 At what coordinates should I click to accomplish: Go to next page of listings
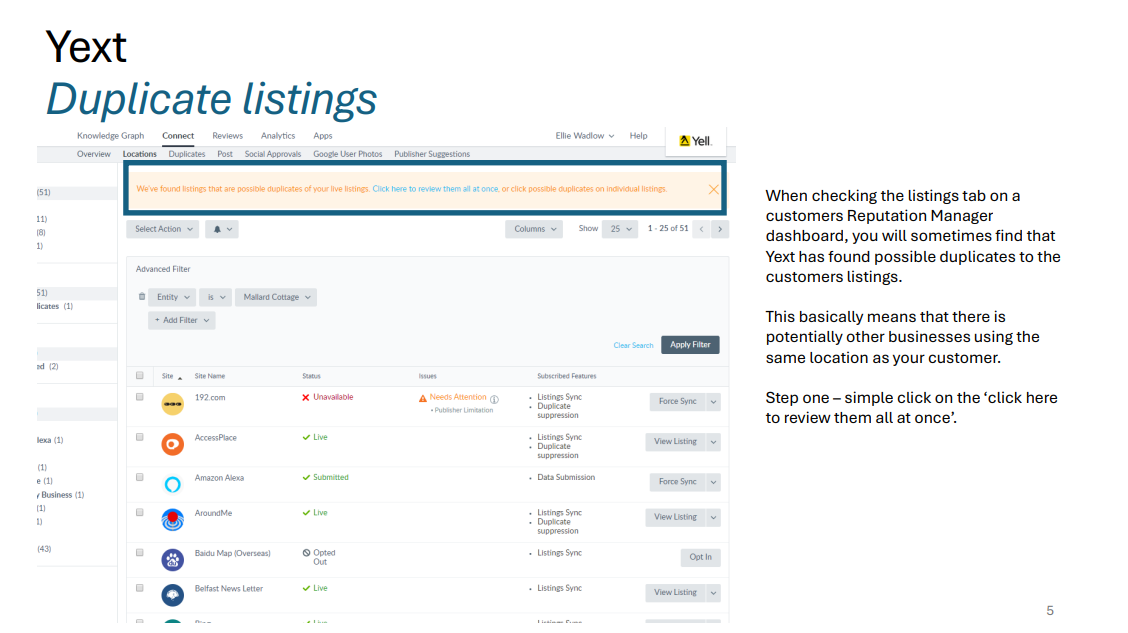click(x=720, y=229)
